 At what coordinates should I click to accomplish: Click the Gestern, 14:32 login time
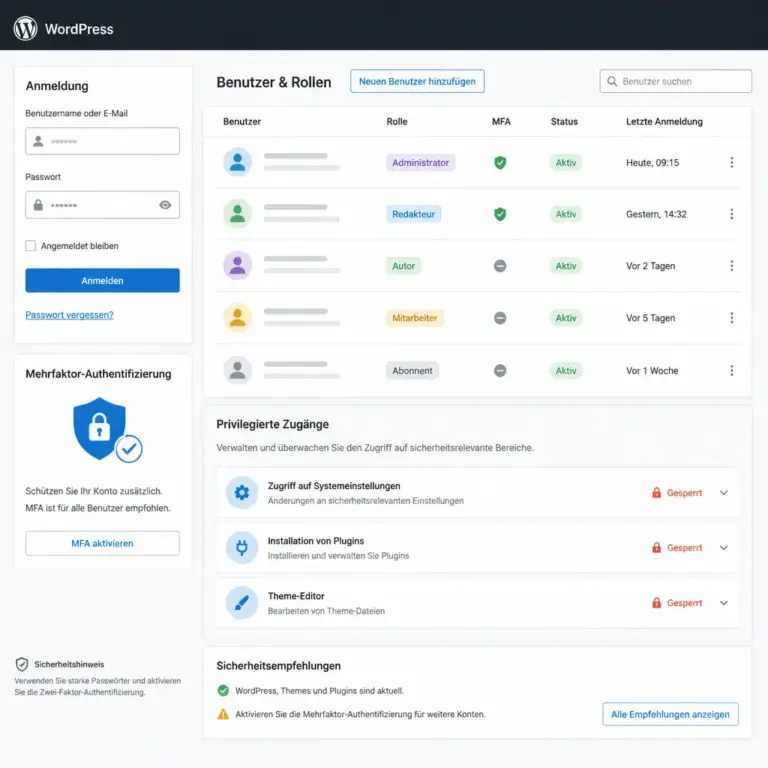656,214
